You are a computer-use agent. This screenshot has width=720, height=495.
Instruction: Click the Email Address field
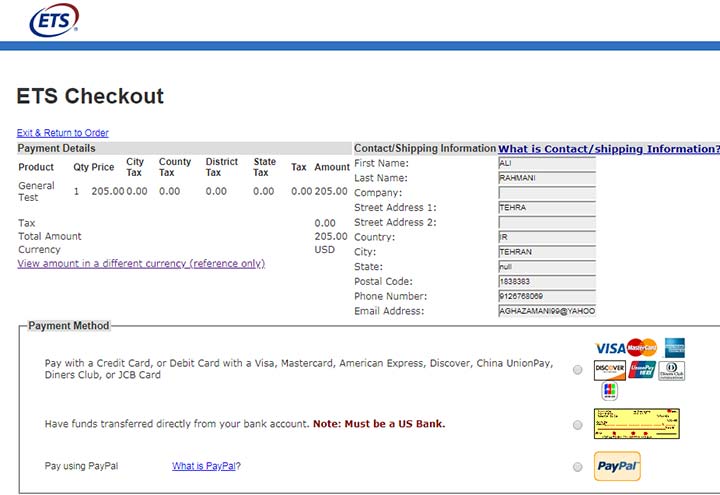(547, 311)
